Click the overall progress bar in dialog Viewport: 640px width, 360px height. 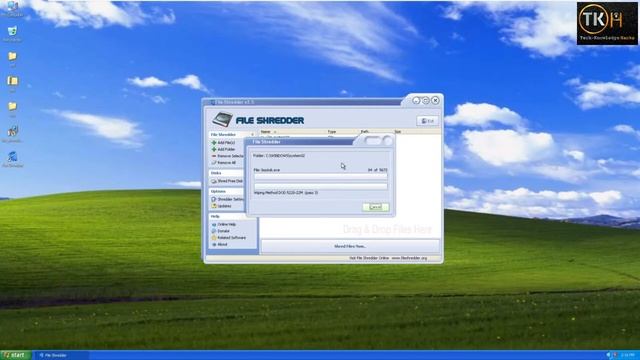tap(320, 187)
